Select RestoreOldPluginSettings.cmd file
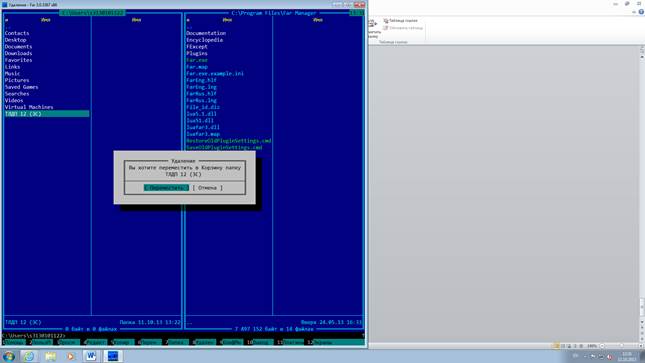 click(229, 141)
